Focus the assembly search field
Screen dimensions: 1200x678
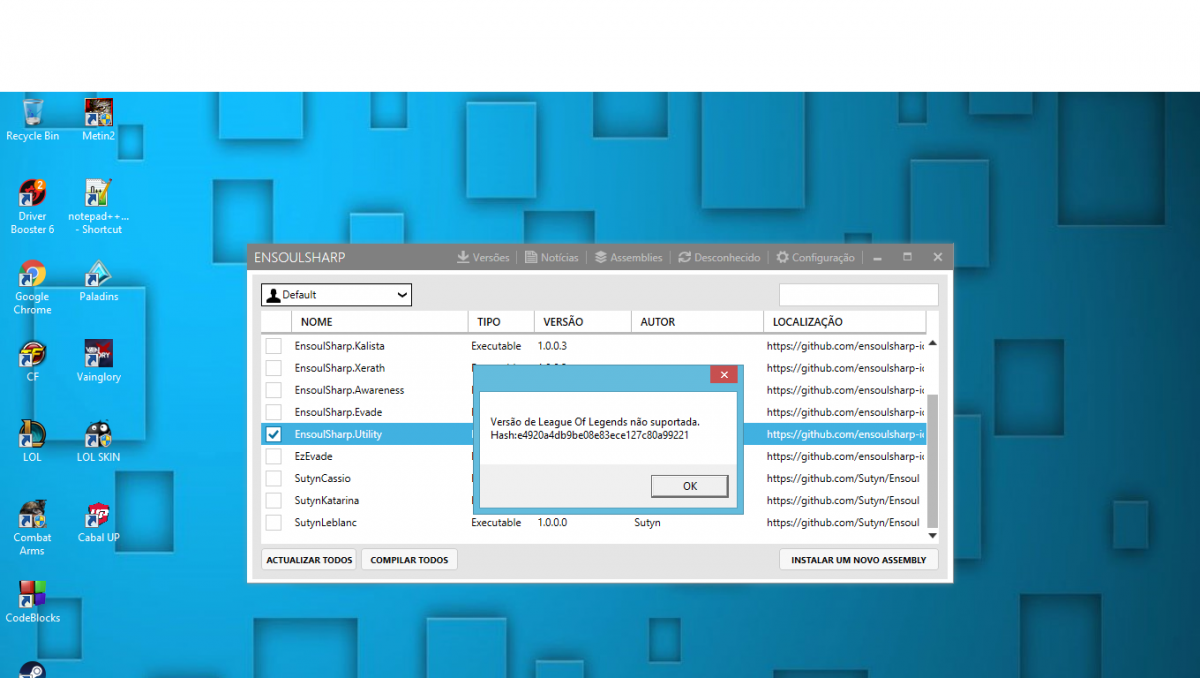pos(858,295)
